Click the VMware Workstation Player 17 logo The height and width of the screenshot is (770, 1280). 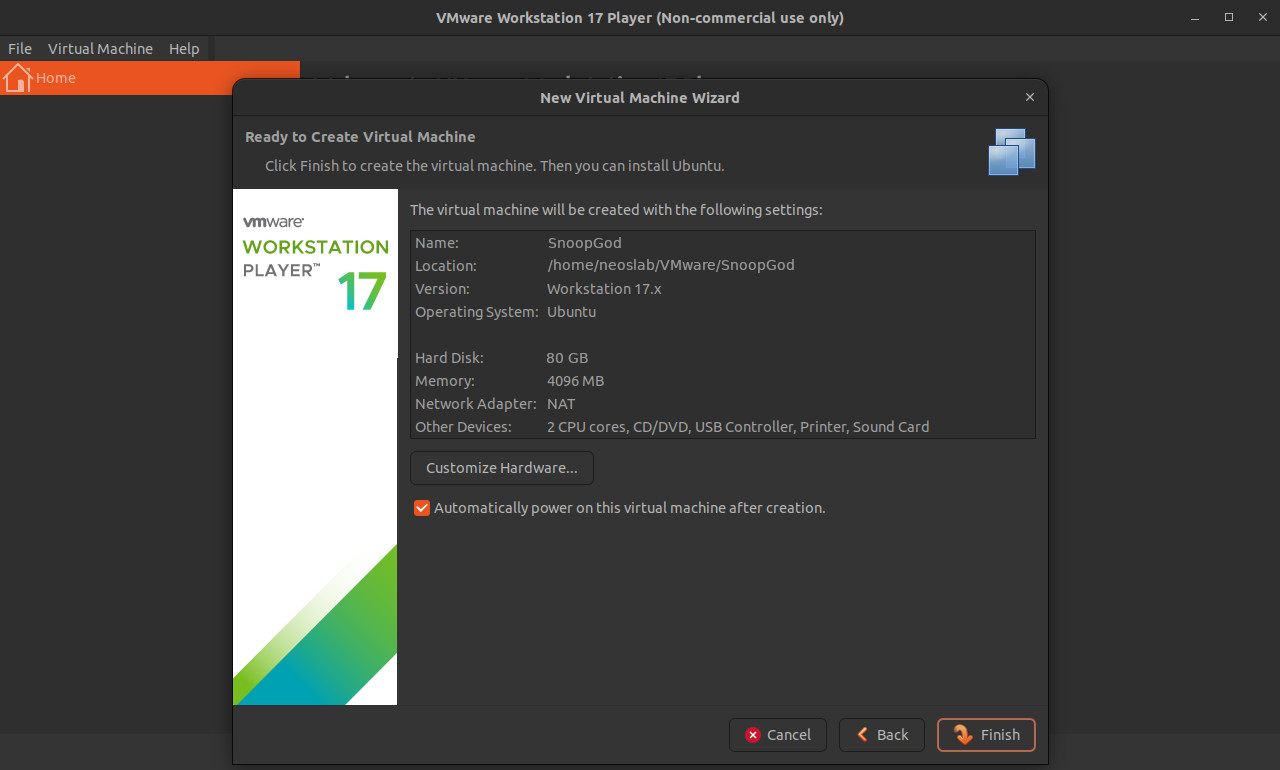[315, 262]
